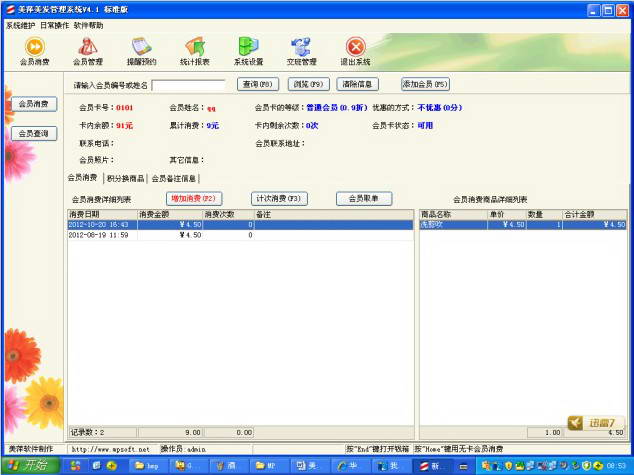This screenshot has height=475, width=634.
Task: Focus the member number or name input field
Action: (188, 85)
